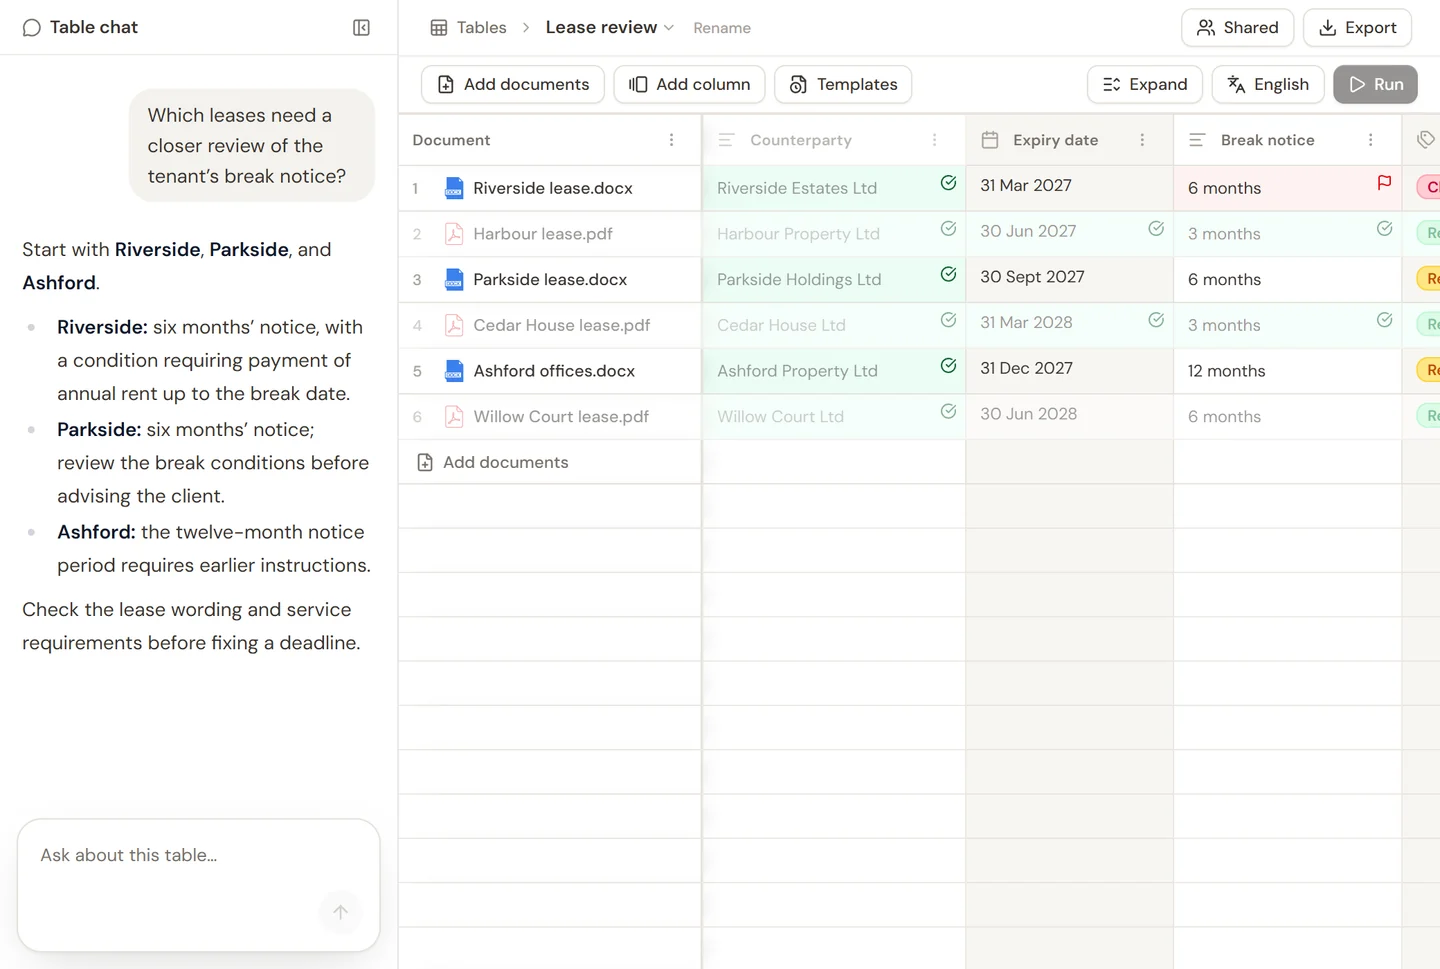This screenshot has height=969, width=1440.
Task: Click Willow Court lease.pdf file icon
Action: [x=454, y=417]
